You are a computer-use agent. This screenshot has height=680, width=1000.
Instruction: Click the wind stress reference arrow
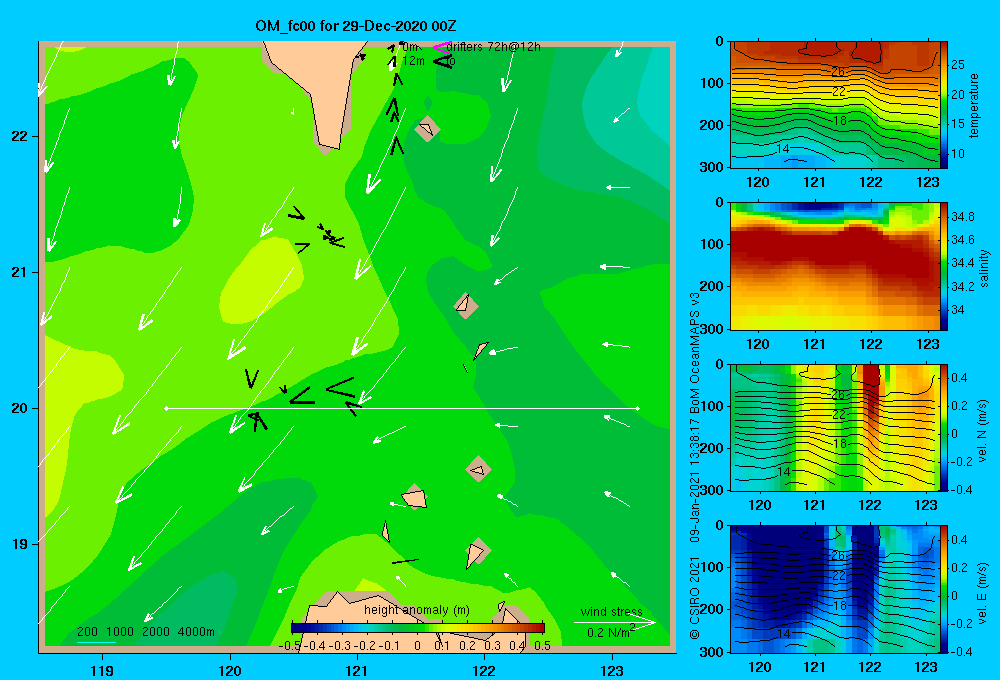click(x=615, y=622)
